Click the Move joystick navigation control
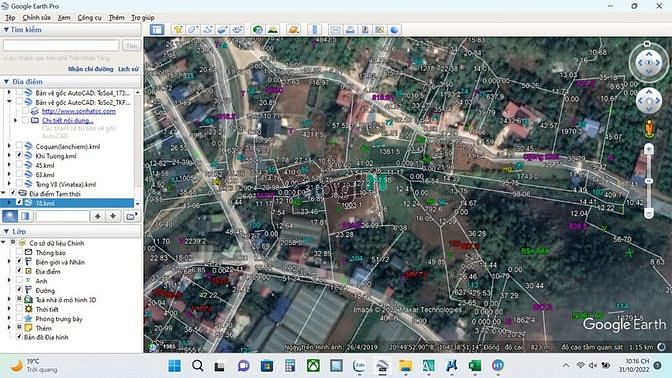672x378 pixels. [x=649, y=101]
